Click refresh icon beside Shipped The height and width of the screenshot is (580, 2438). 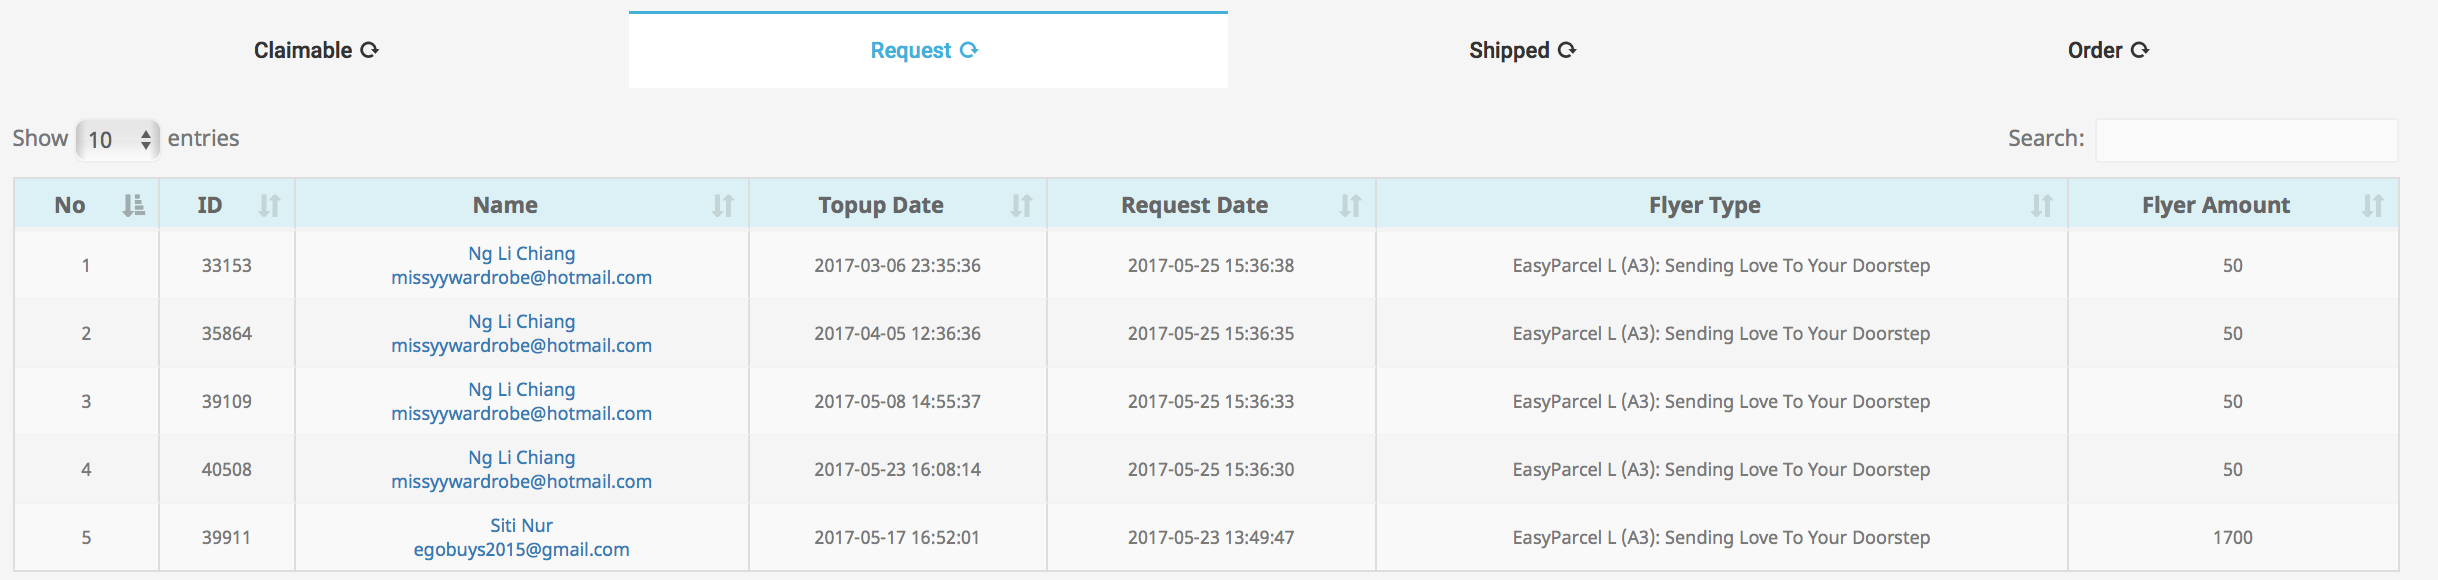click(x=1567, y=50)
